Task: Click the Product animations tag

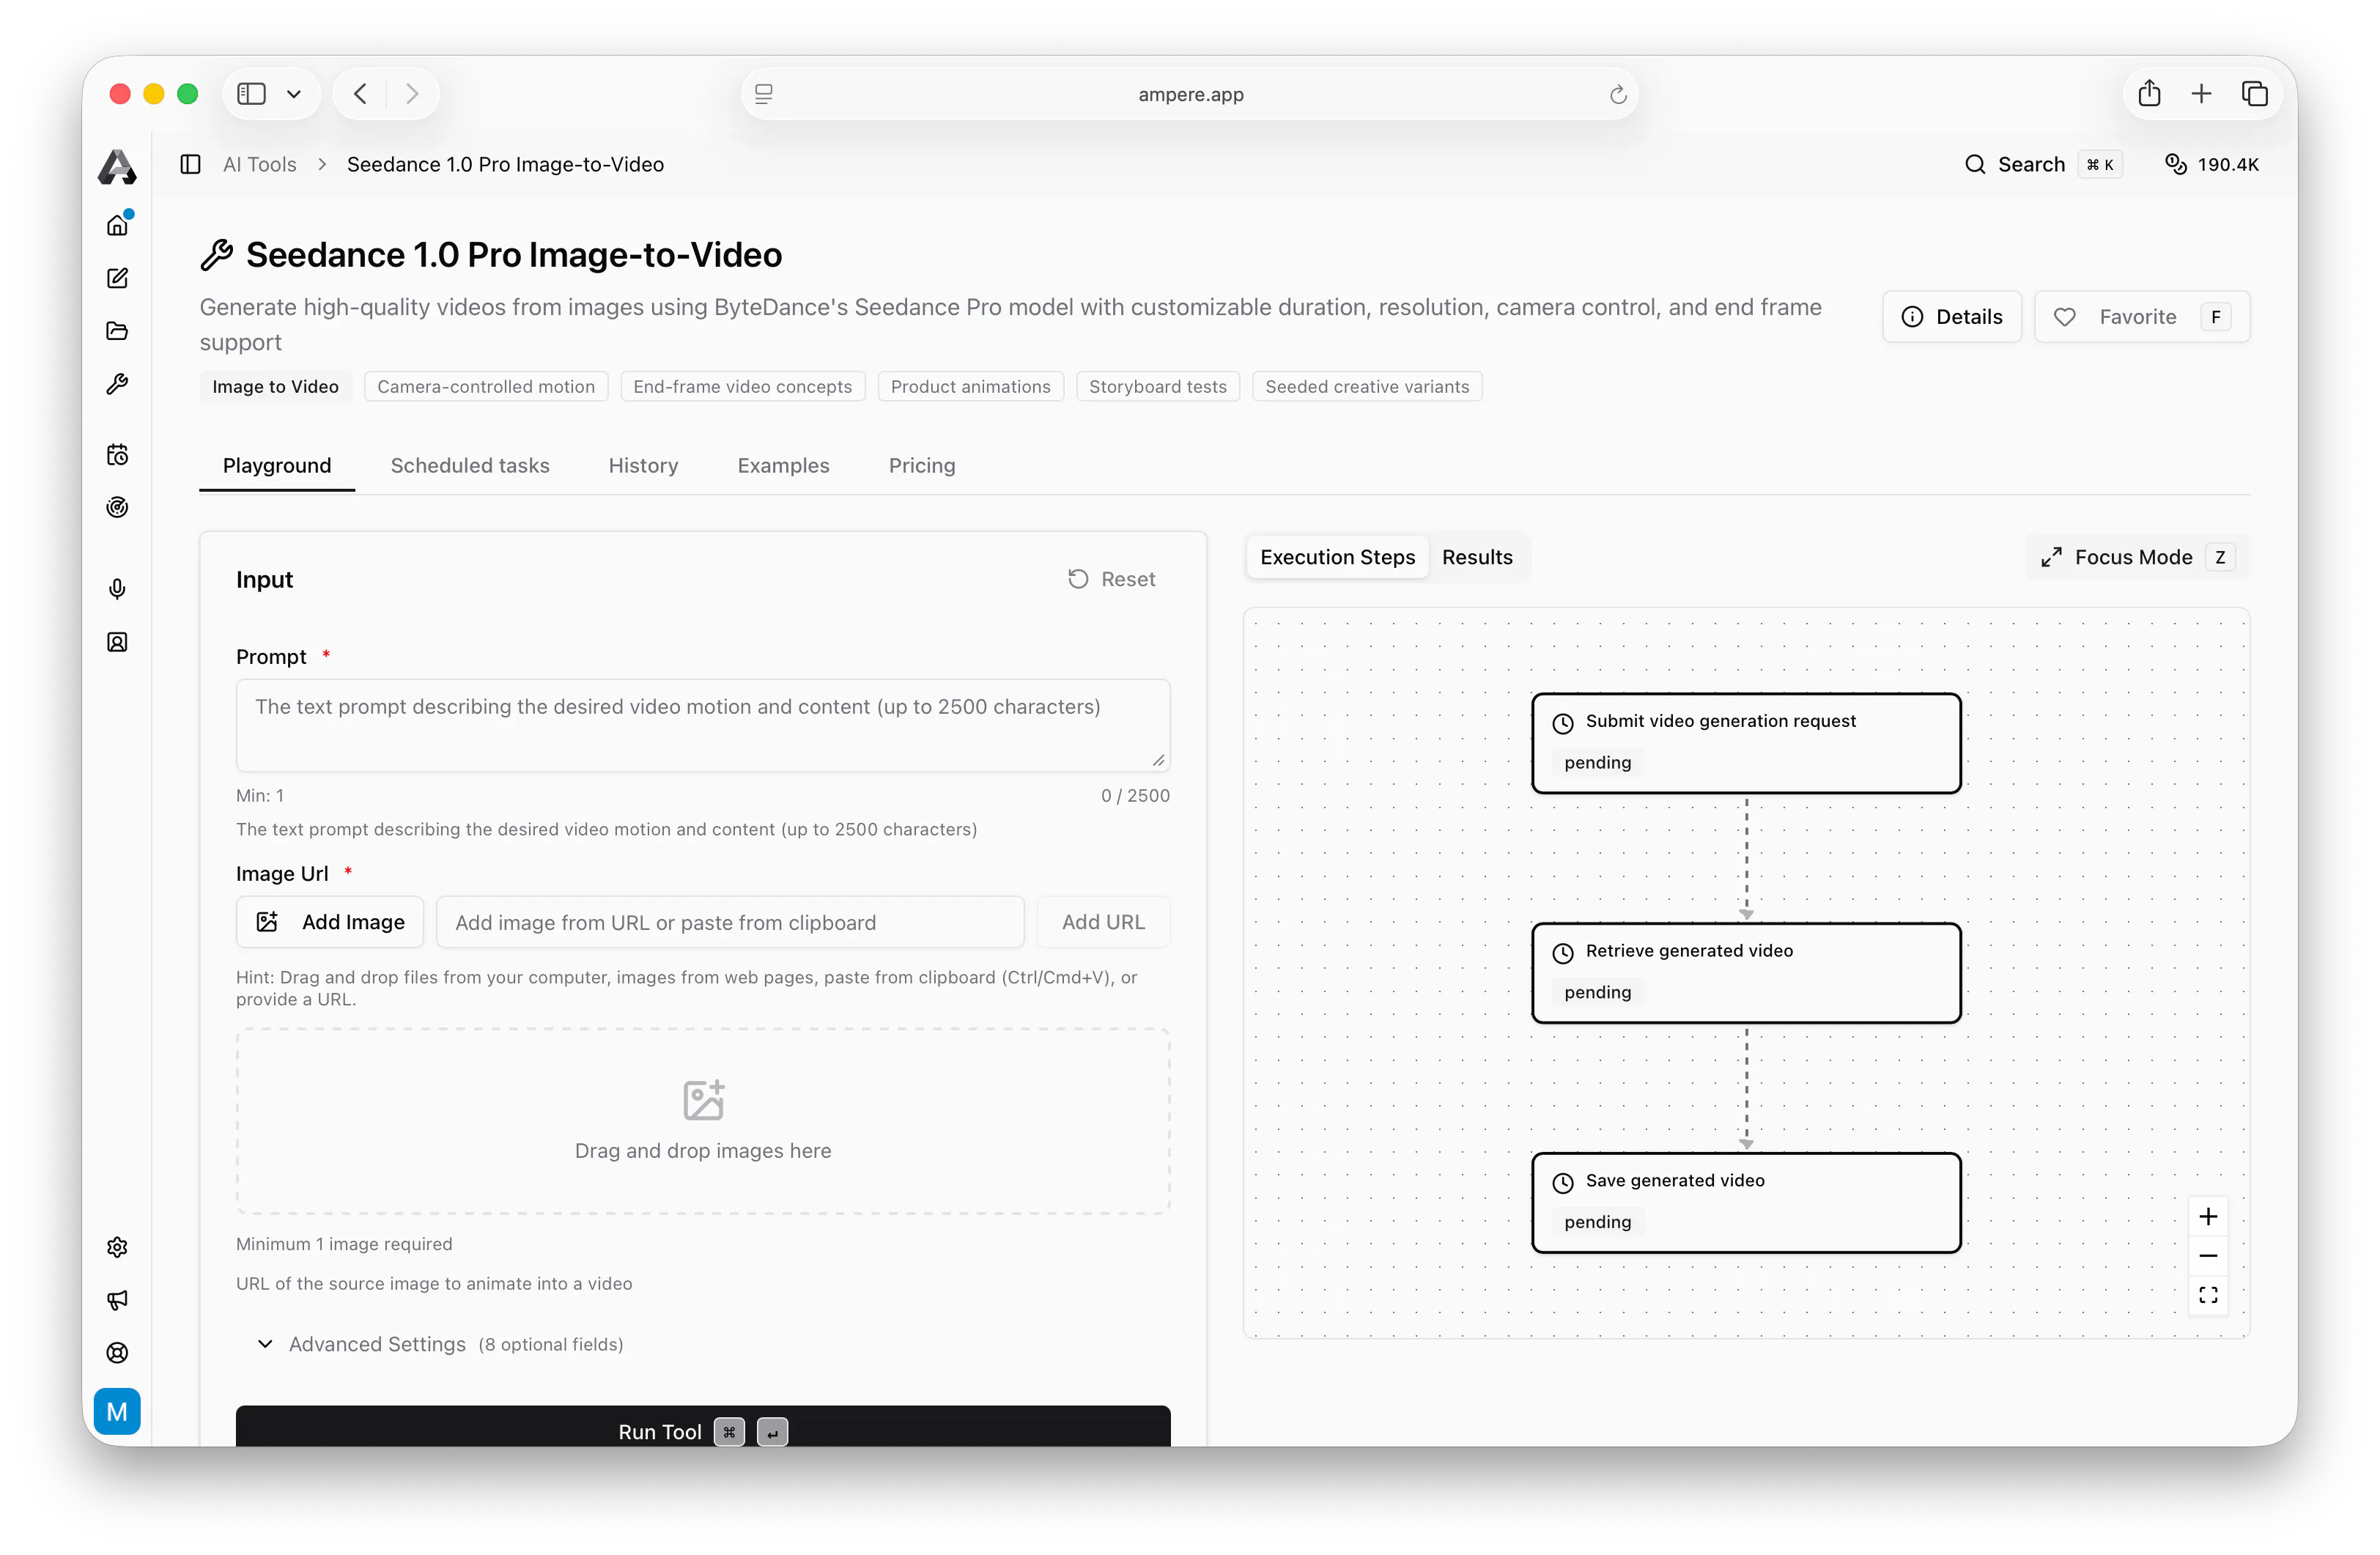Action: tap(970, 387)
